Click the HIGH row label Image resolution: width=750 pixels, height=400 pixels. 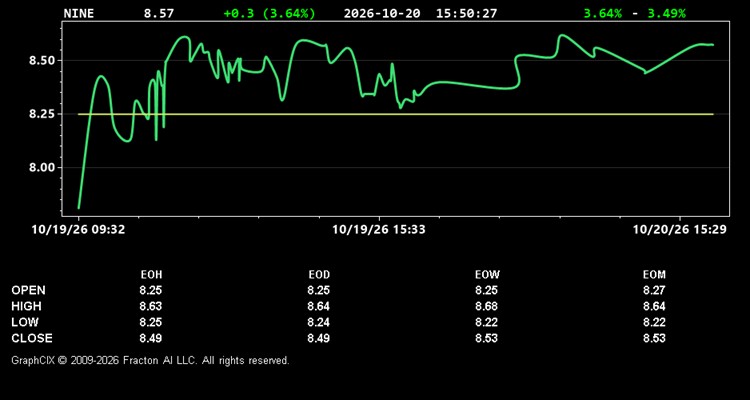coord(26,306)
